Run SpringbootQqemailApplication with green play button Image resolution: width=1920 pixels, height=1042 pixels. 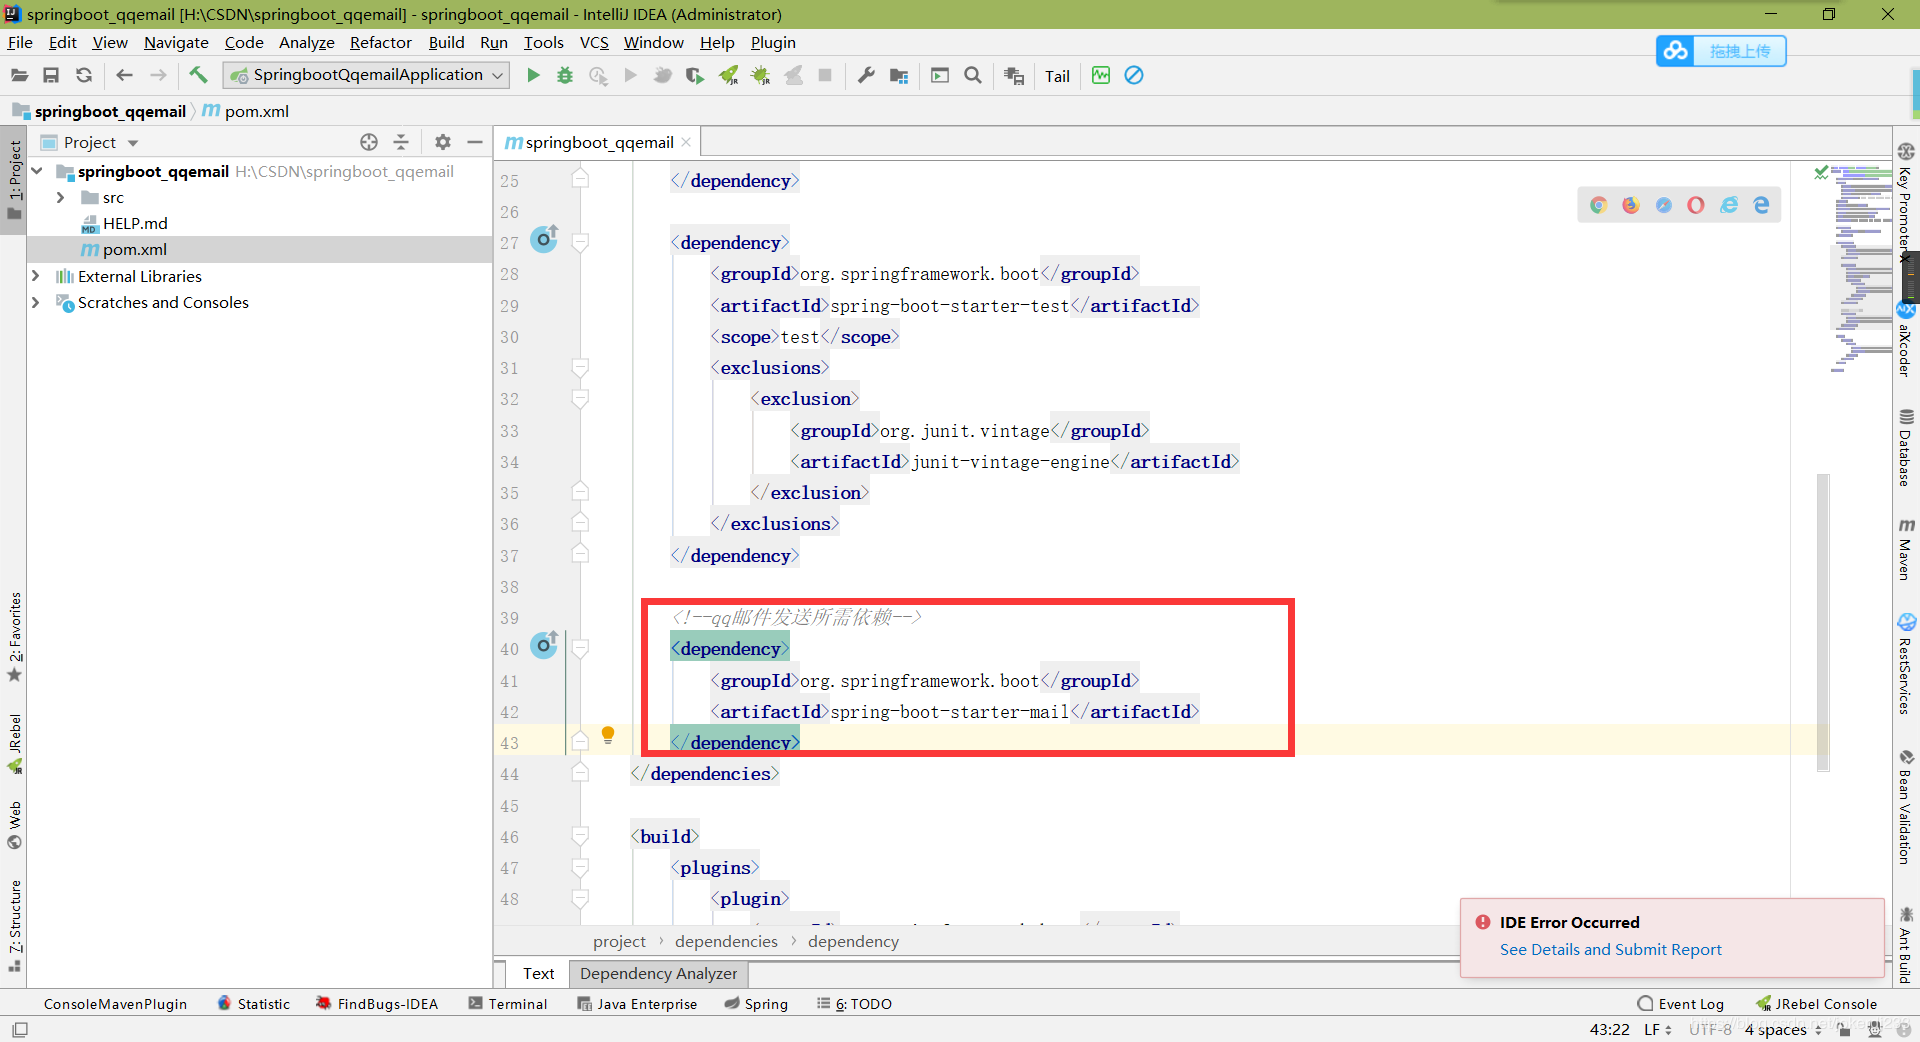click(533, 75)
